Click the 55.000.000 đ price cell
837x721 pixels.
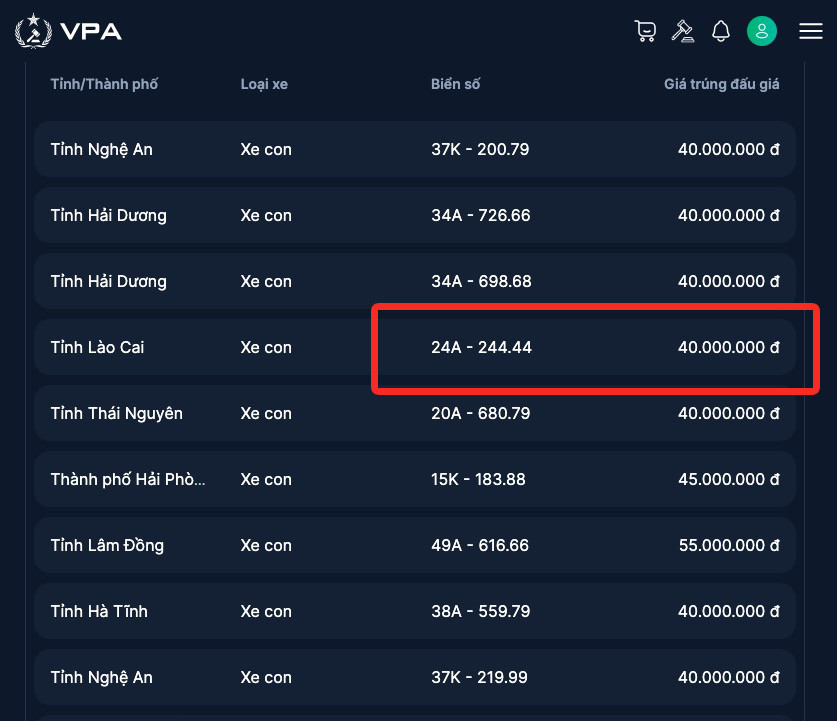click(x=728, y=546)
